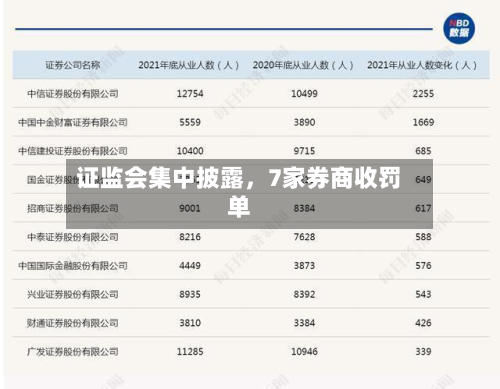Click the value 10499

(x=304, y=94)
